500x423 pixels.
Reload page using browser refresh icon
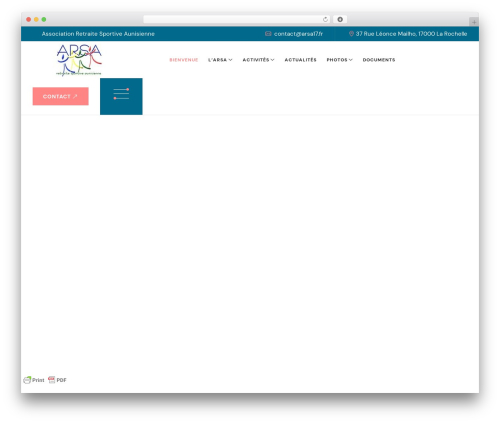coord(325,19)
